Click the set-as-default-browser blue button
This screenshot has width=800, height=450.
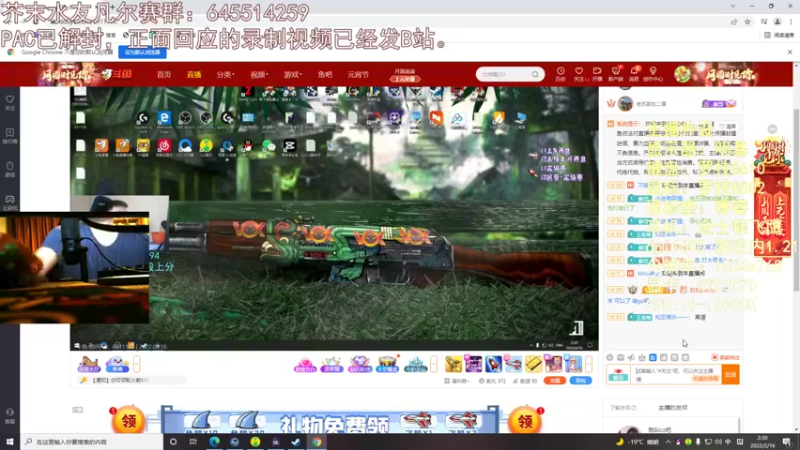point(142,52)
